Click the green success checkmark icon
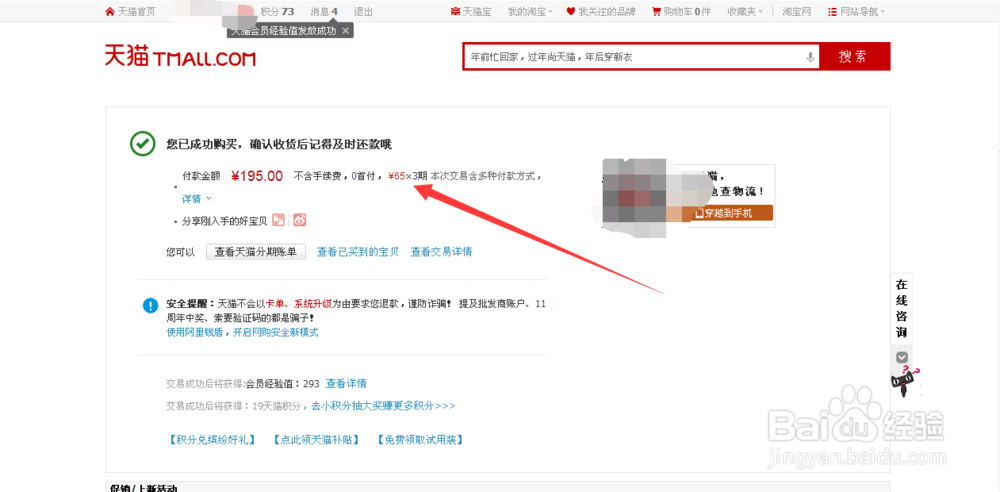1000x492 pixels. pos(142,144)
